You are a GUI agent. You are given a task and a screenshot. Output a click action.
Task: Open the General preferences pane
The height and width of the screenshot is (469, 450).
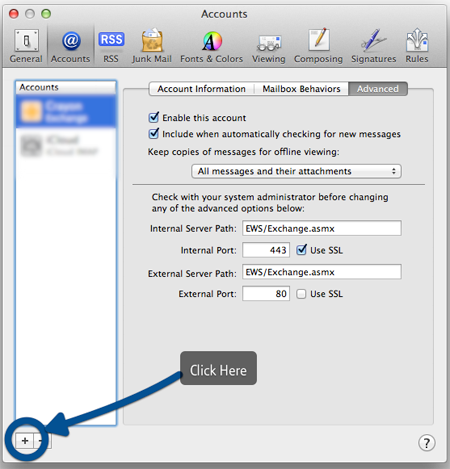26,46
